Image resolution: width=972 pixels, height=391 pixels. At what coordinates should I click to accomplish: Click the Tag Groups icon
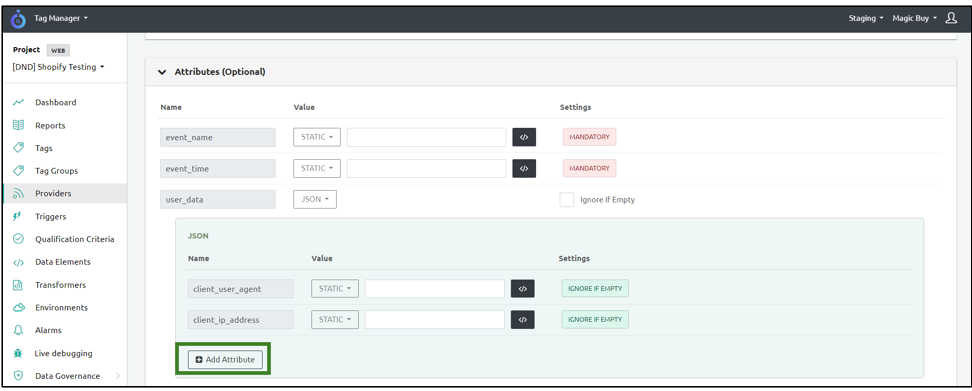tap(19, 170)
